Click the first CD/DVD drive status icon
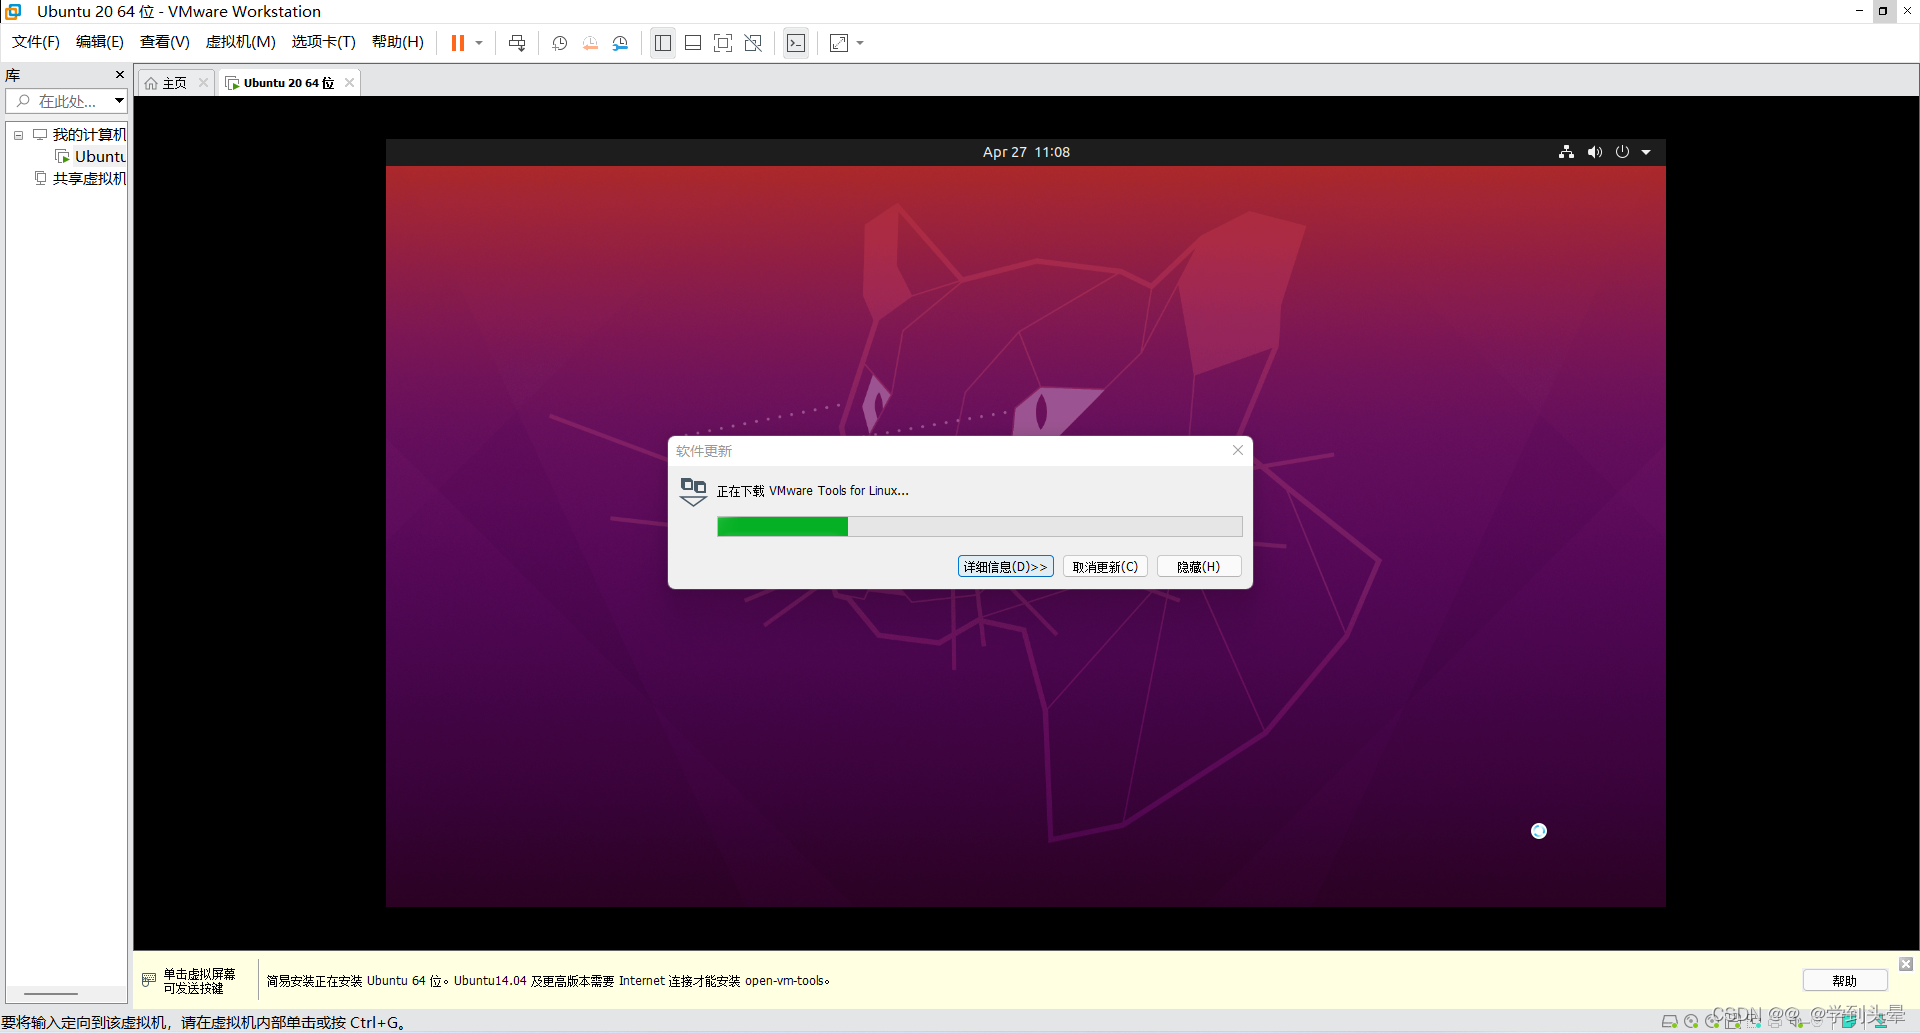1920x1033 pixels. coord(1691,1022)
